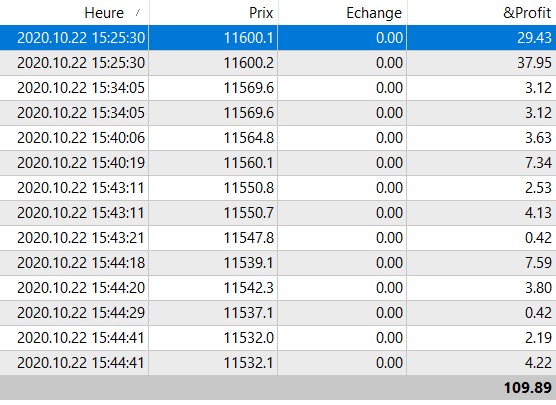
Task: Click the profit value 2.53
Action: tap(538, 188)
